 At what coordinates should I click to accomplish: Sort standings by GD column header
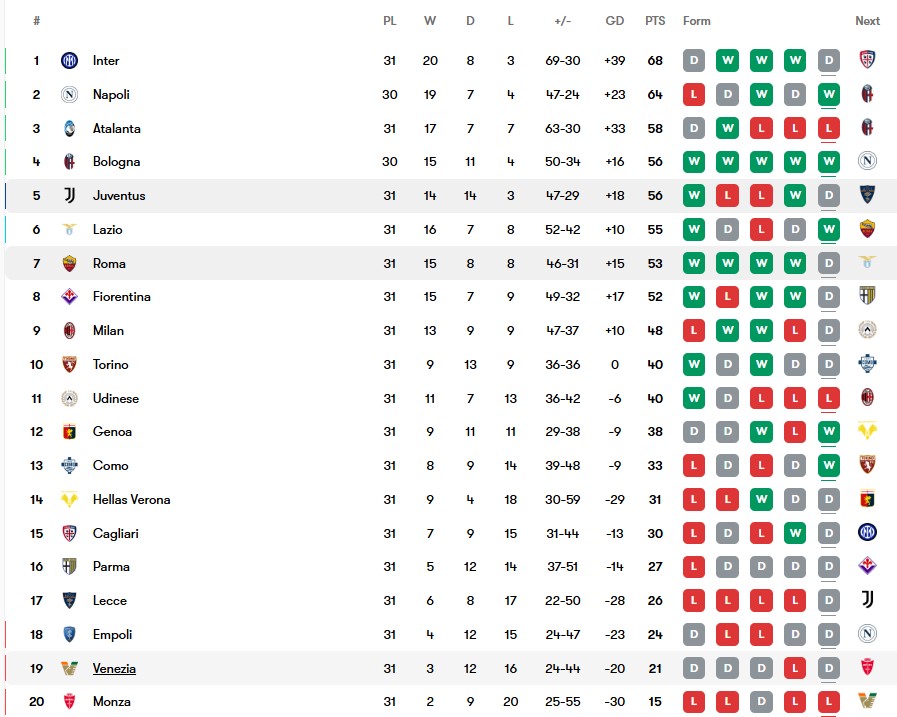(x=614, y=21)
